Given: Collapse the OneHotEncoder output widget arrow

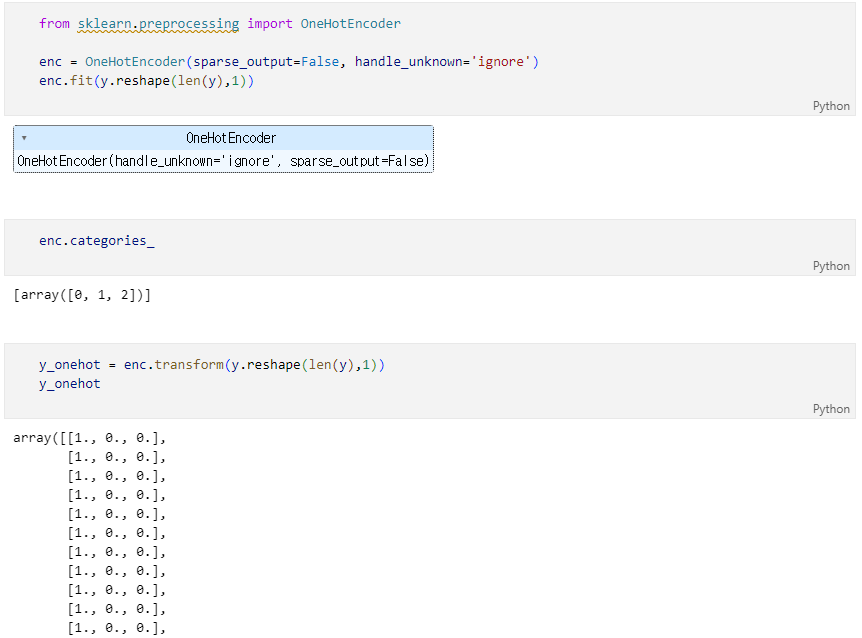Looking at the screenshot, I should (24, 138).
